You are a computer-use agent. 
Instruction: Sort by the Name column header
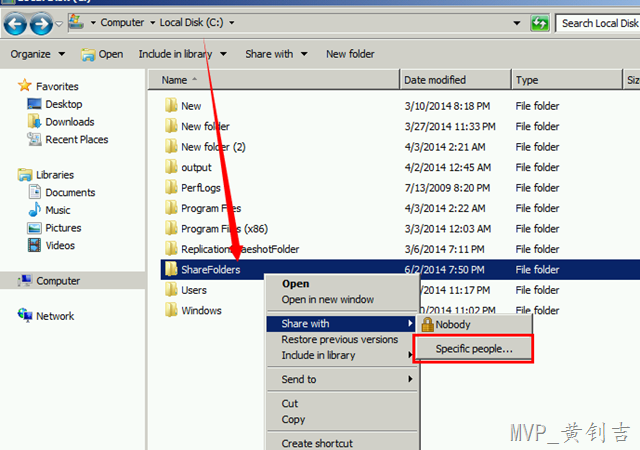coord(273,80)
